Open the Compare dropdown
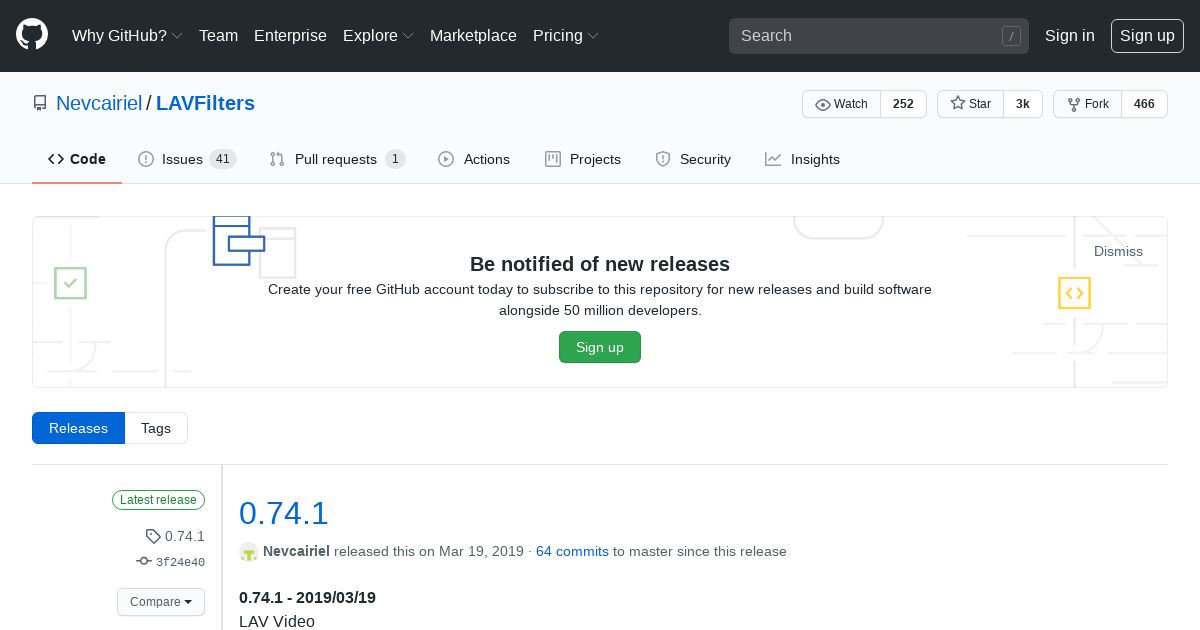 click(161, 602)
